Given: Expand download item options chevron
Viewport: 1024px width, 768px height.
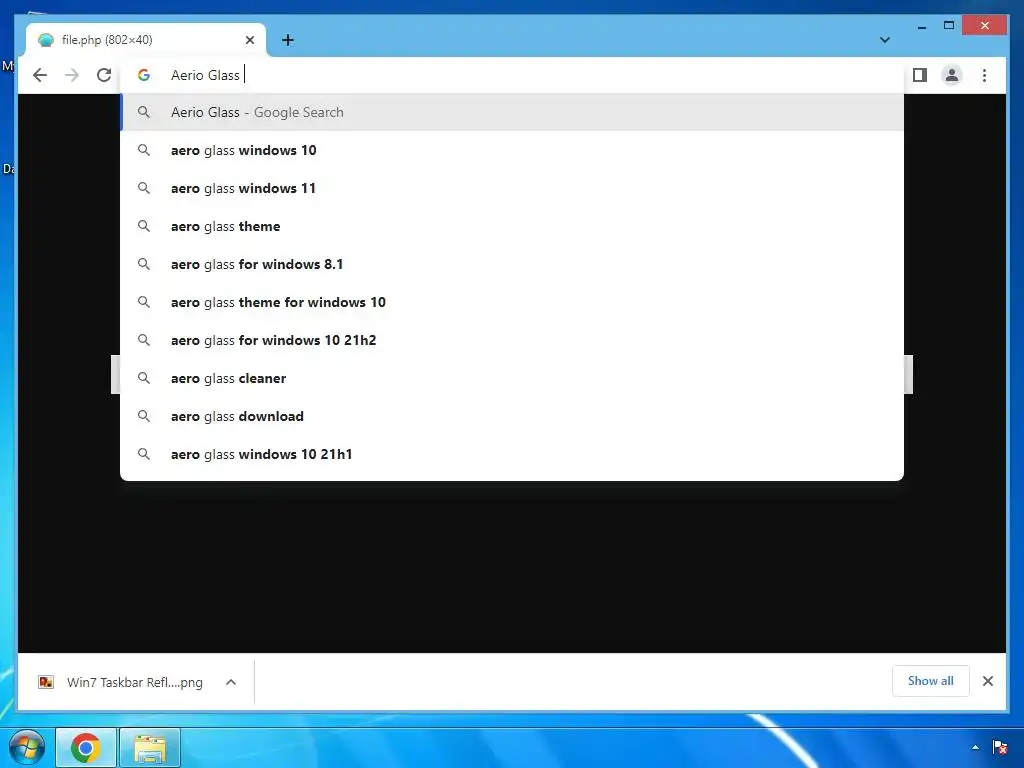Looking at the screenshot, I should coord(231,682).
